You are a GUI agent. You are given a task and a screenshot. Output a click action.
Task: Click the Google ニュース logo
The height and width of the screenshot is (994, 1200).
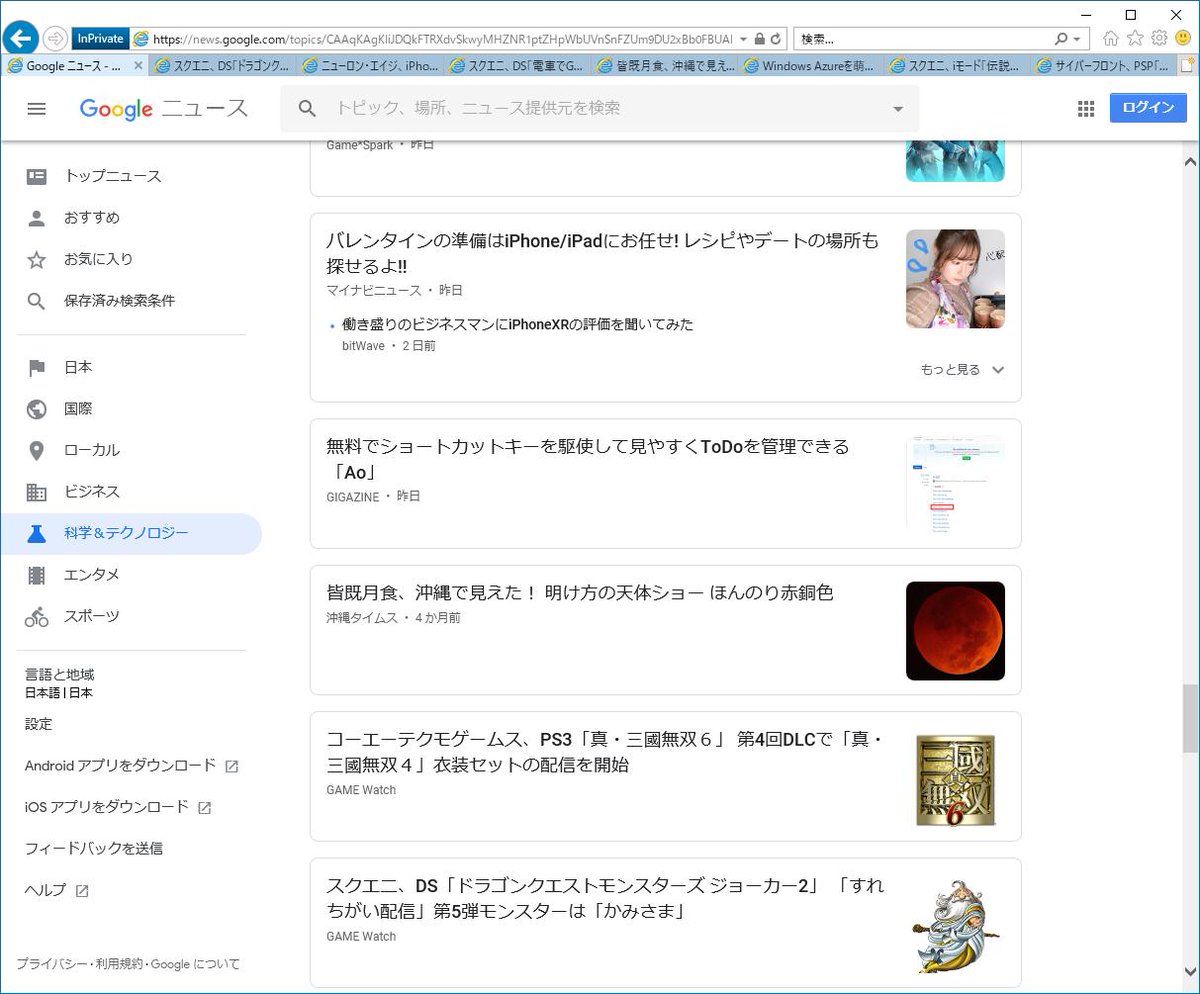(164, 109)
